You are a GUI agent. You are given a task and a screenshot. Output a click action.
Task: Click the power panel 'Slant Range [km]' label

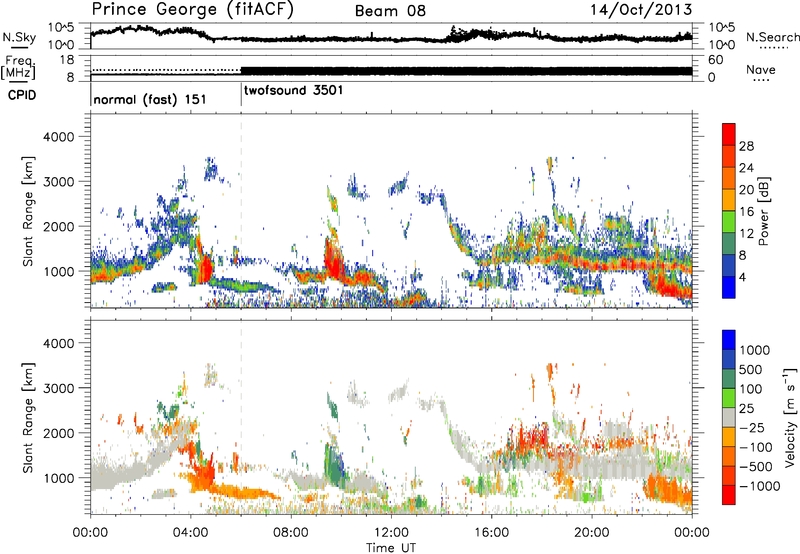tap(28, 211)
